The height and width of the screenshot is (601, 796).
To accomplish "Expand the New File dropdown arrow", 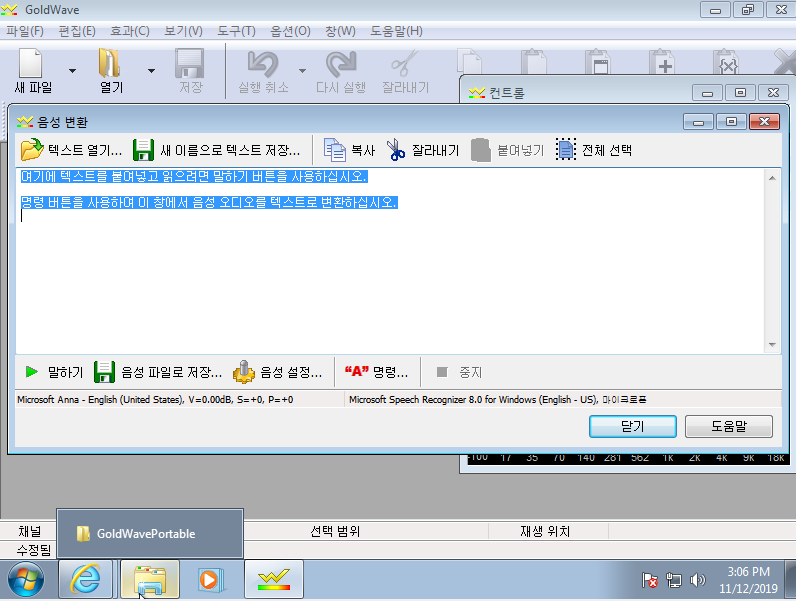I will pyautogui.click(x=72, y=71).
